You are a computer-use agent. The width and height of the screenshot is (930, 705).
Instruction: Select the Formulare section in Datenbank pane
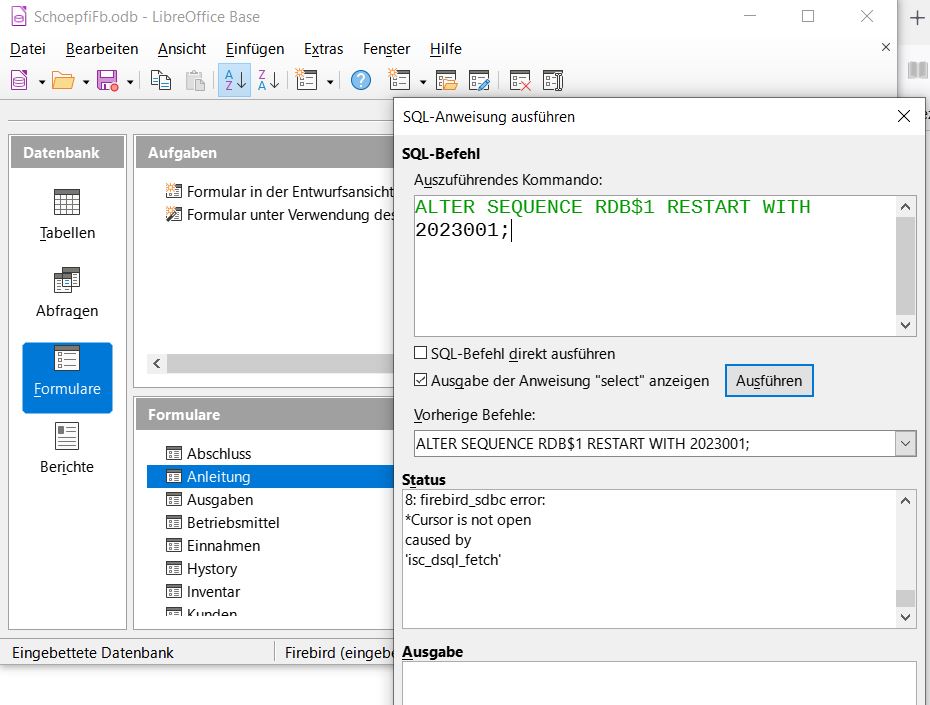tap(67, 378)
